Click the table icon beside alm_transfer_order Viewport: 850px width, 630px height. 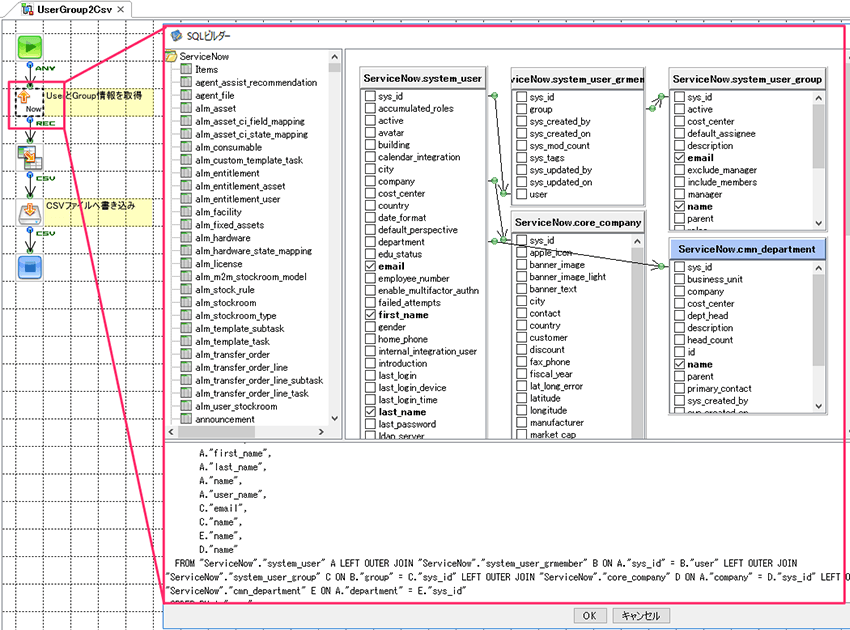(x=186, y=355)
